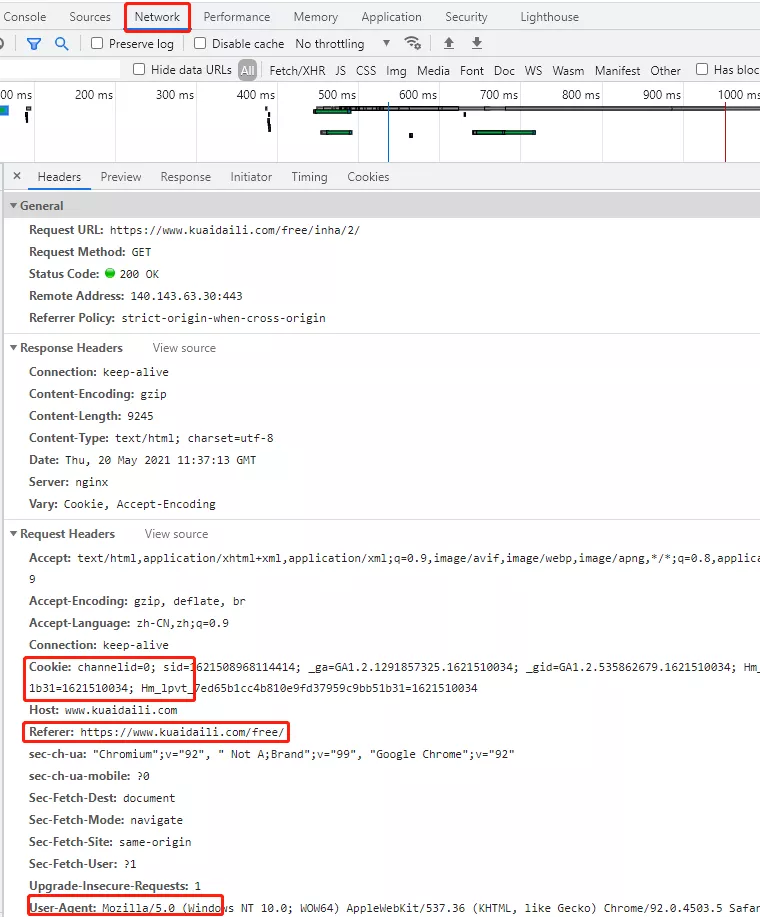The image size is (760, 917).
Task: Toggle Disable cache checkbox
Action: pyautogui.click(x=200, y=43)
